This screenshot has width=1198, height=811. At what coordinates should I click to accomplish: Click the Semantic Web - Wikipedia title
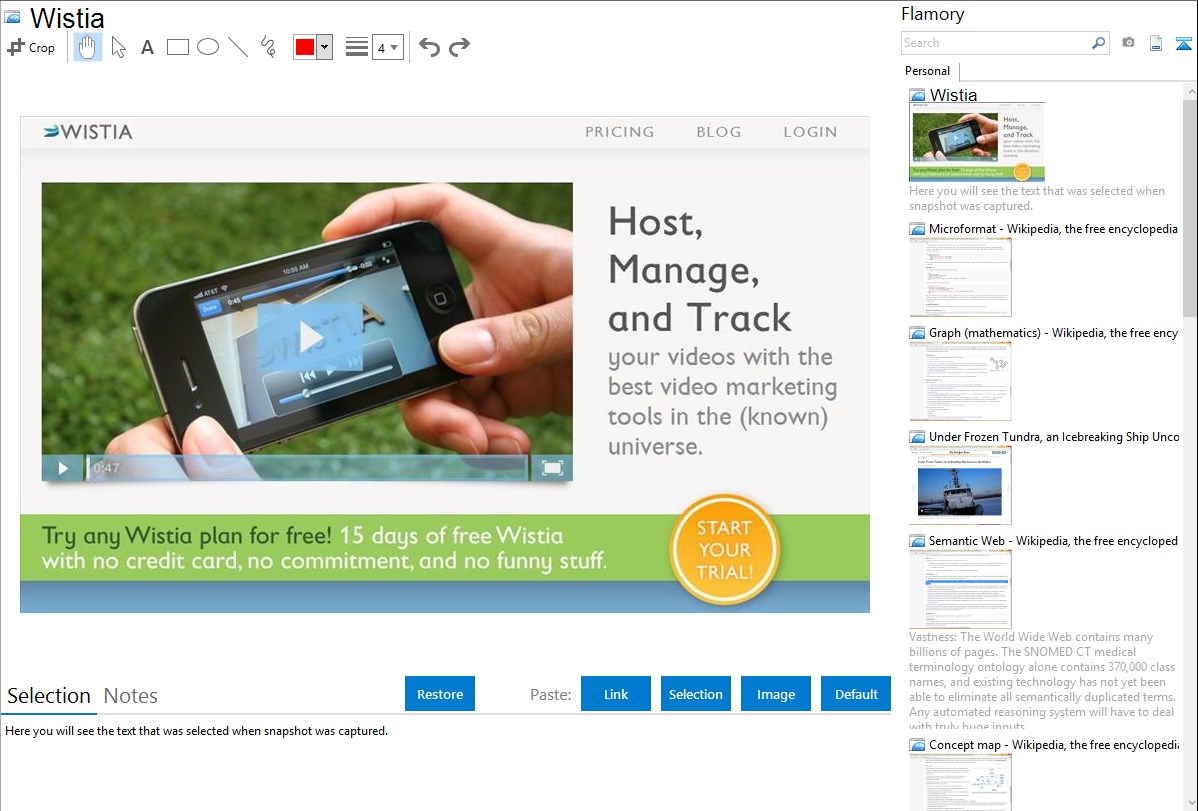(1053, 540)
